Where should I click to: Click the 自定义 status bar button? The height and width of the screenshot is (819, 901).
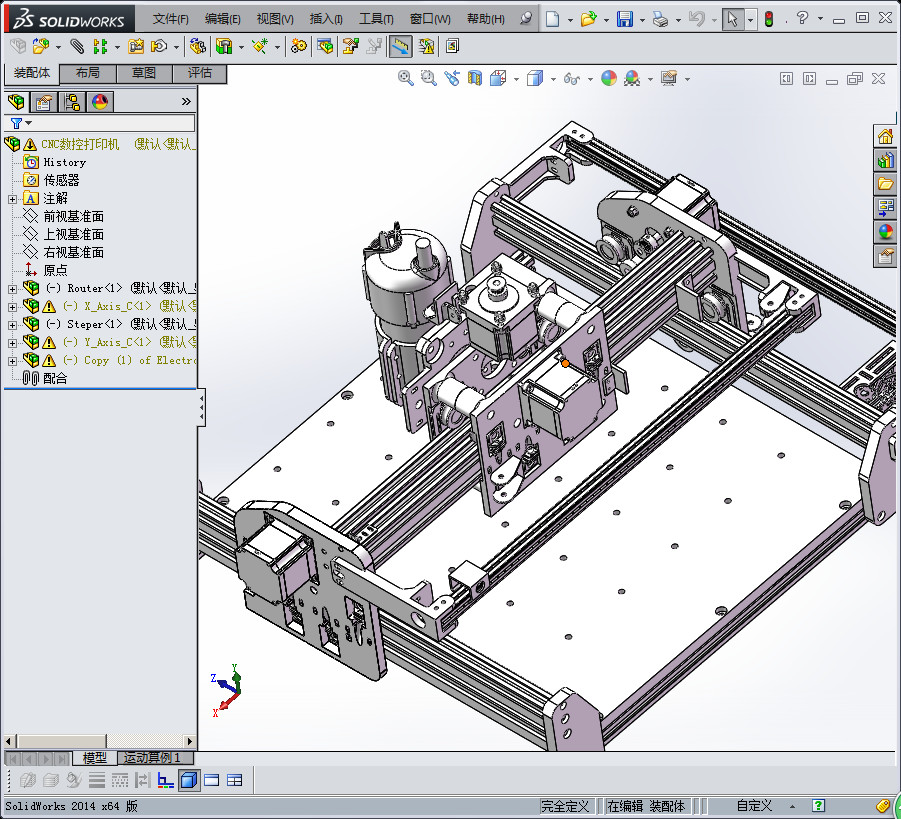click(755, 806)
